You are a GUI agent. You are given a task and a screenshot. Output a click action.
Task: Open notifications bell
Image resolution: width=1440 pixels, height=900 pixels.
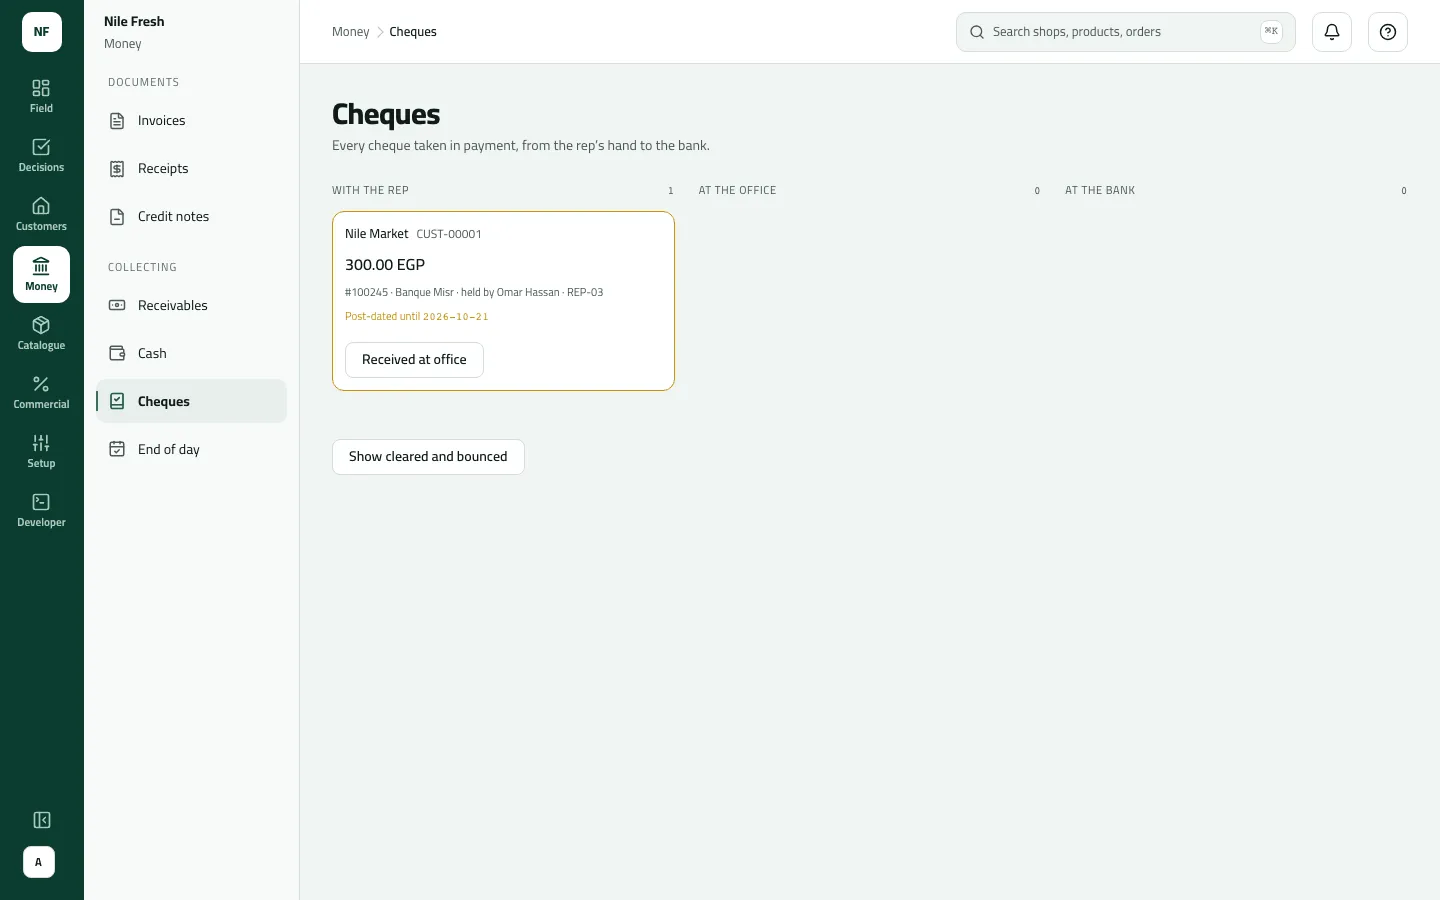click(x=1332, y=32)
